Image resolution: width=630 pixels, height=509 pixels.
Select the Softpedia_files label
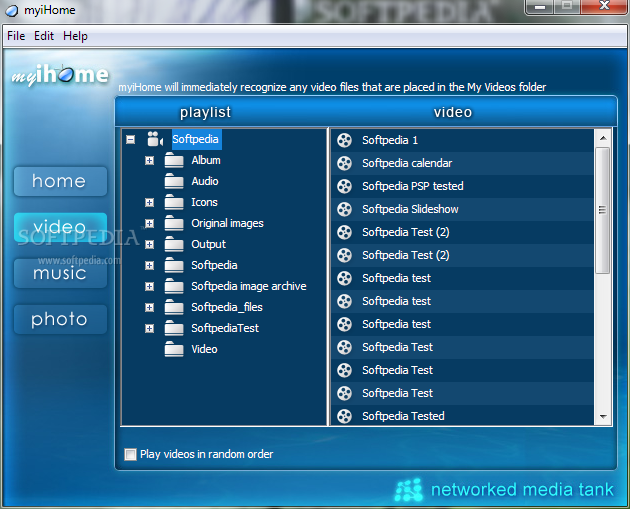tap(227, 307)
